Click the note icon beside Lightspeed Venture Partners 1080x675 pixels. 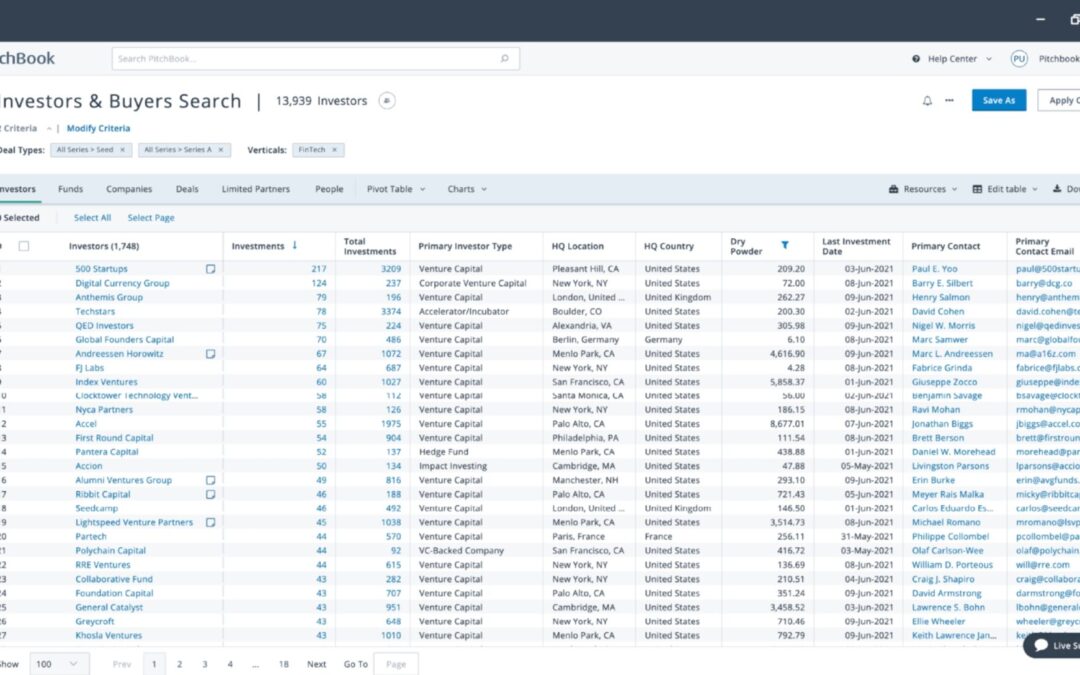(x=211, y=523)
